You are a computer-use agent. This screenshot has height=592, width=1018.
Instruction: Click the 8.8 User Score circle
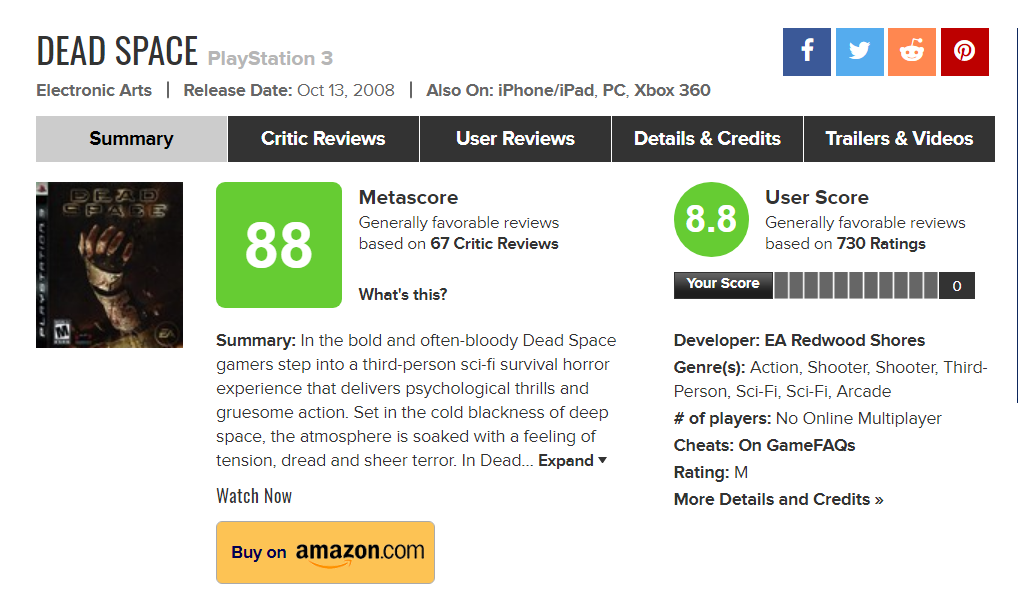click(711, 219)
